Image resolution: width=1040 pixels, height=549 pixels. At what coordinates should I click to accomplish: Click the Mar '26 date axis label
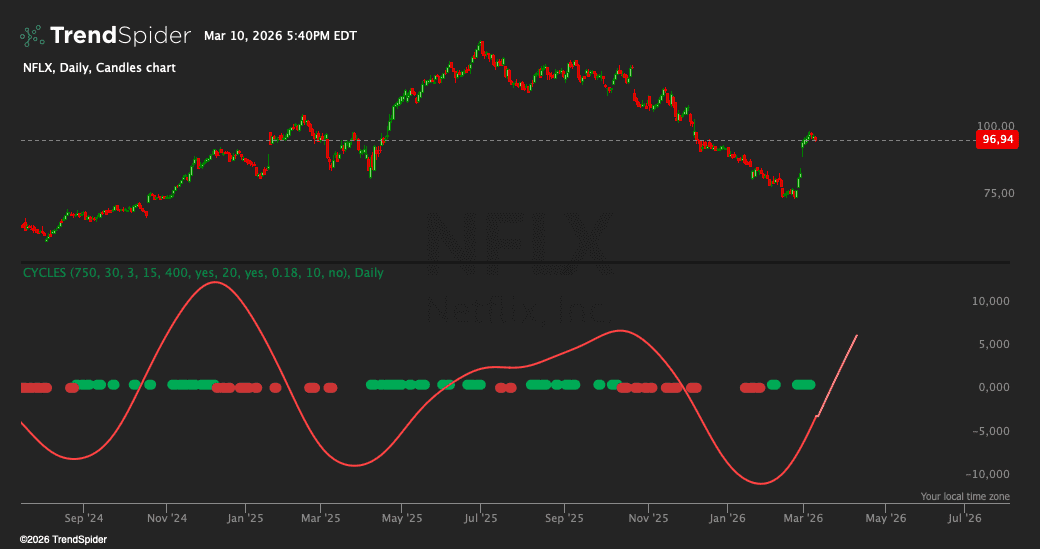point(803,518)
